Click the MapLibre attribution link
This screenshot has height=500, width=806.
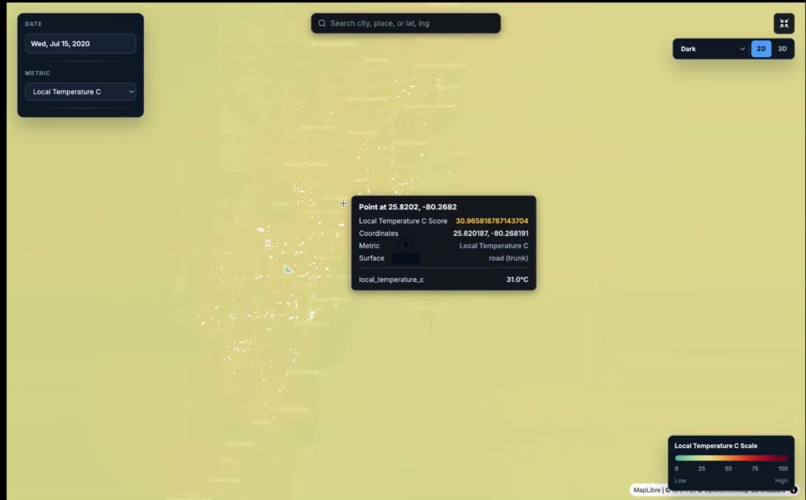[x=647, y=490]
